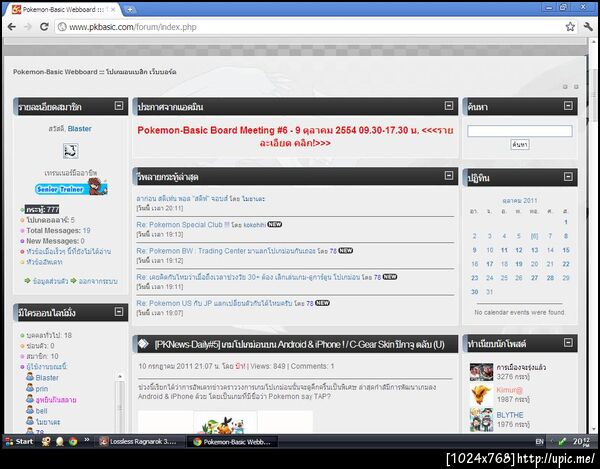Click the avatar of the poster with 3276 posts
The width and height of the screenshot is (600, 469).
pos(481,372)
